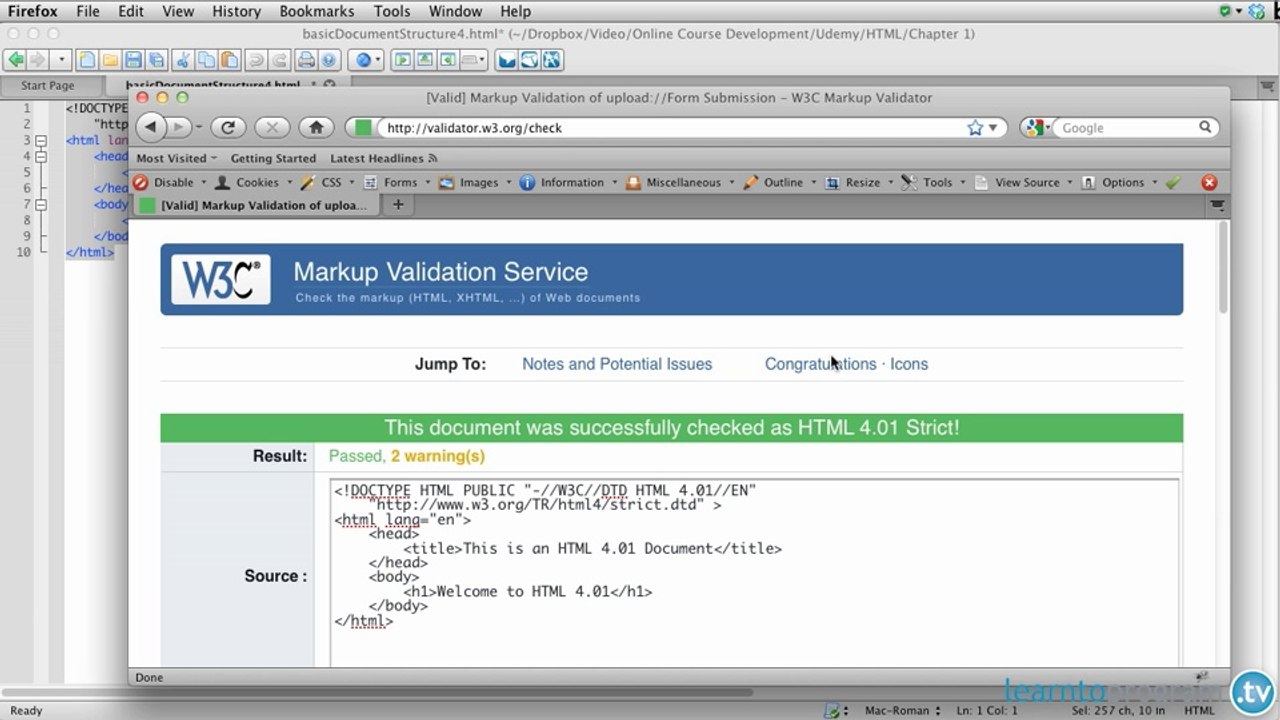Image resolution: width=1280 pixels, height=720 pixels.
Task: Open the Images dropdown in Web Developer toolbar
Action: [x=475, y=183]
